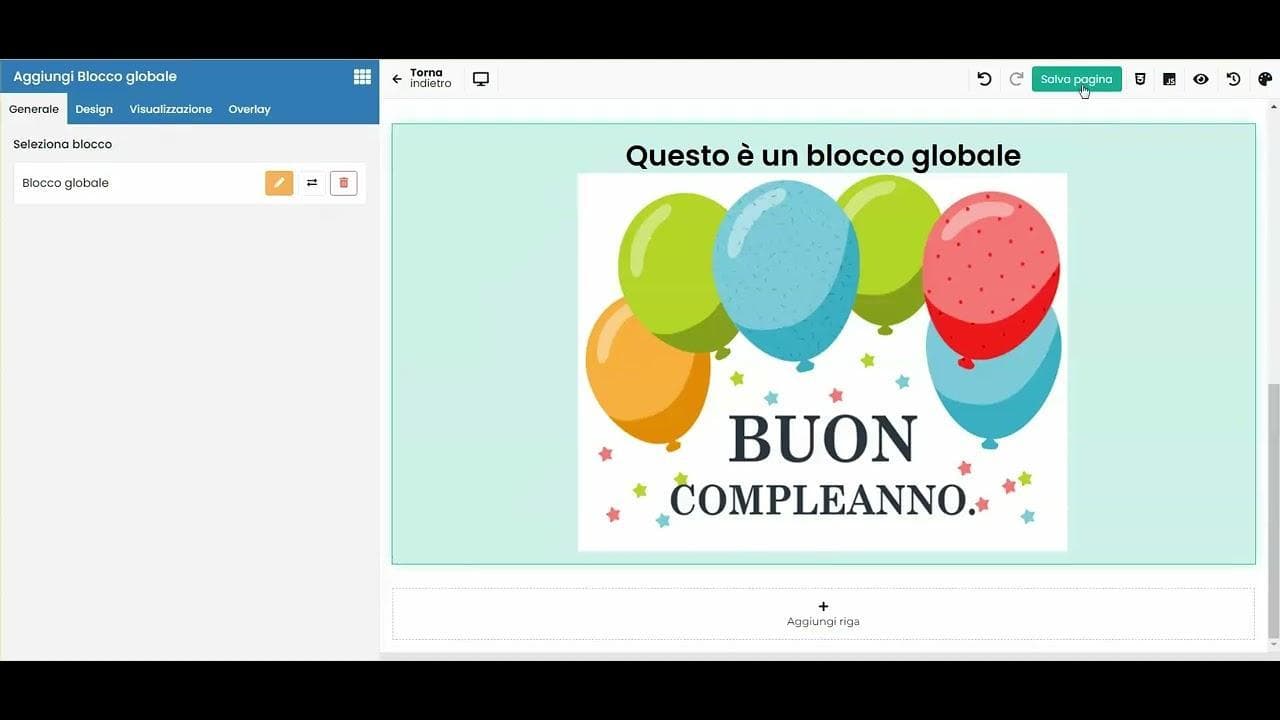Open the Visualizzazione tab
The width and height of the screenshot is (1280, 720).
(x=170, y=109)
